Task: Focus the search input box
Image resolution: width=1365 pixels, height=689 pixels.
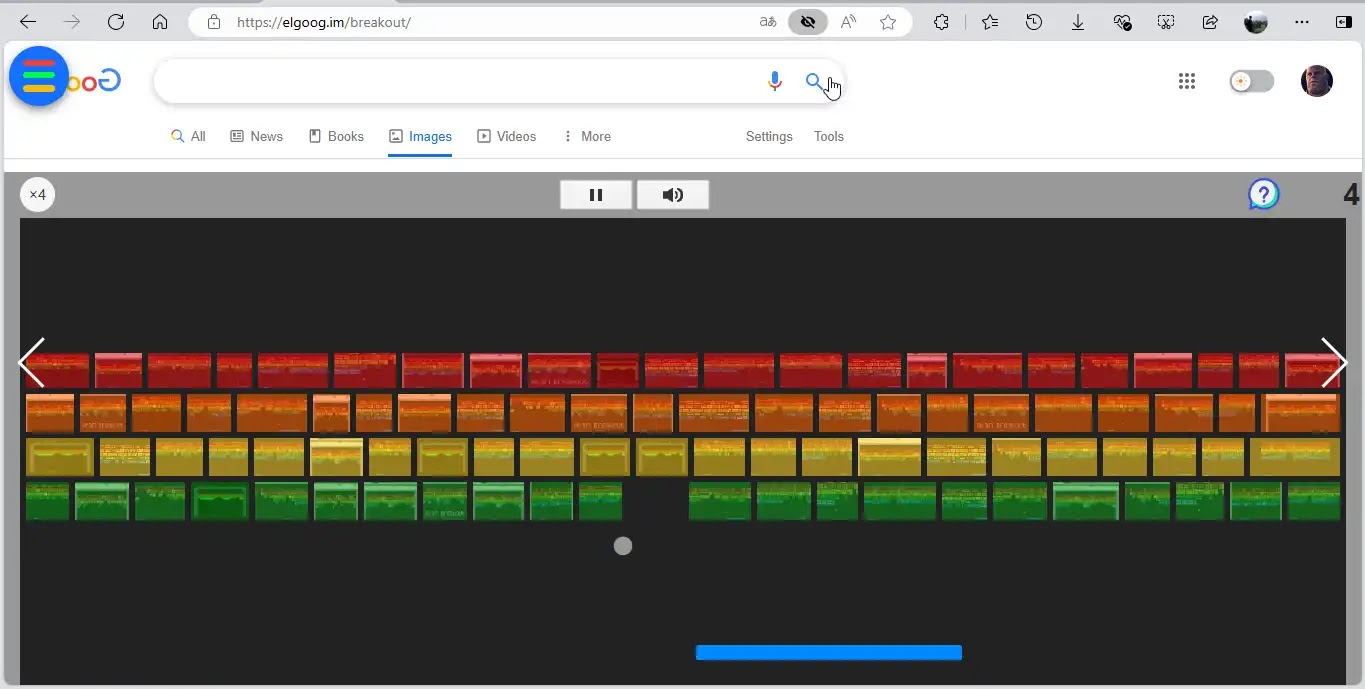Action: [x=455, y=81]
